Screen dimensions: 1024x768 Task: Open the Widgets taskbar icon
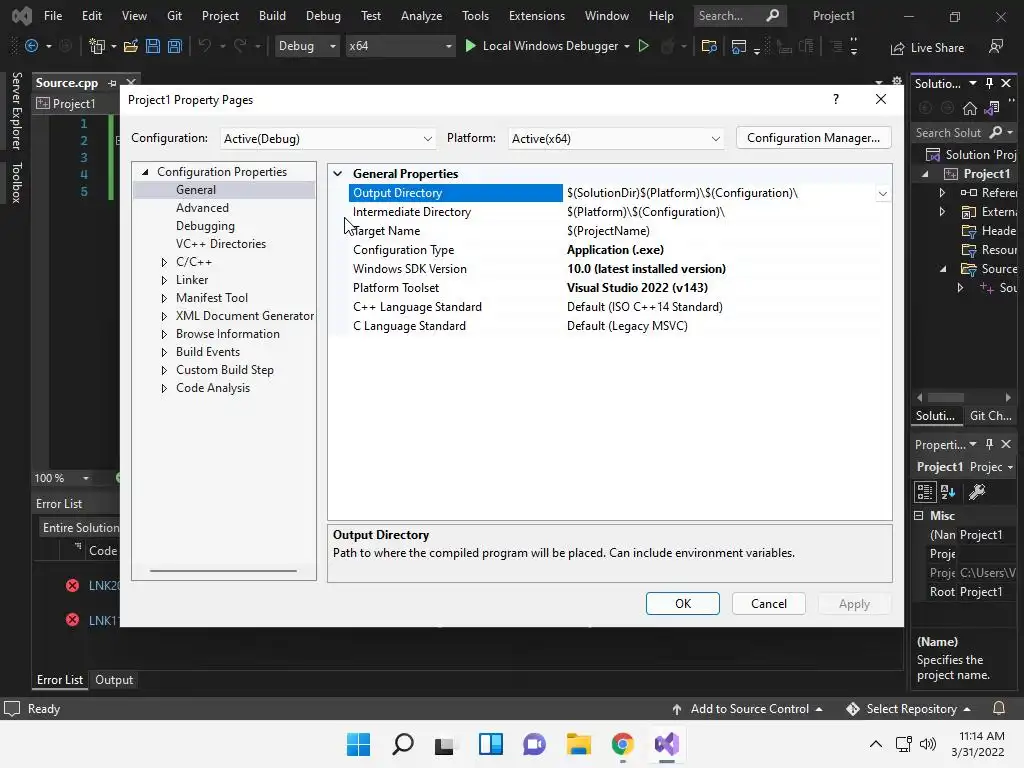[490, 744]
